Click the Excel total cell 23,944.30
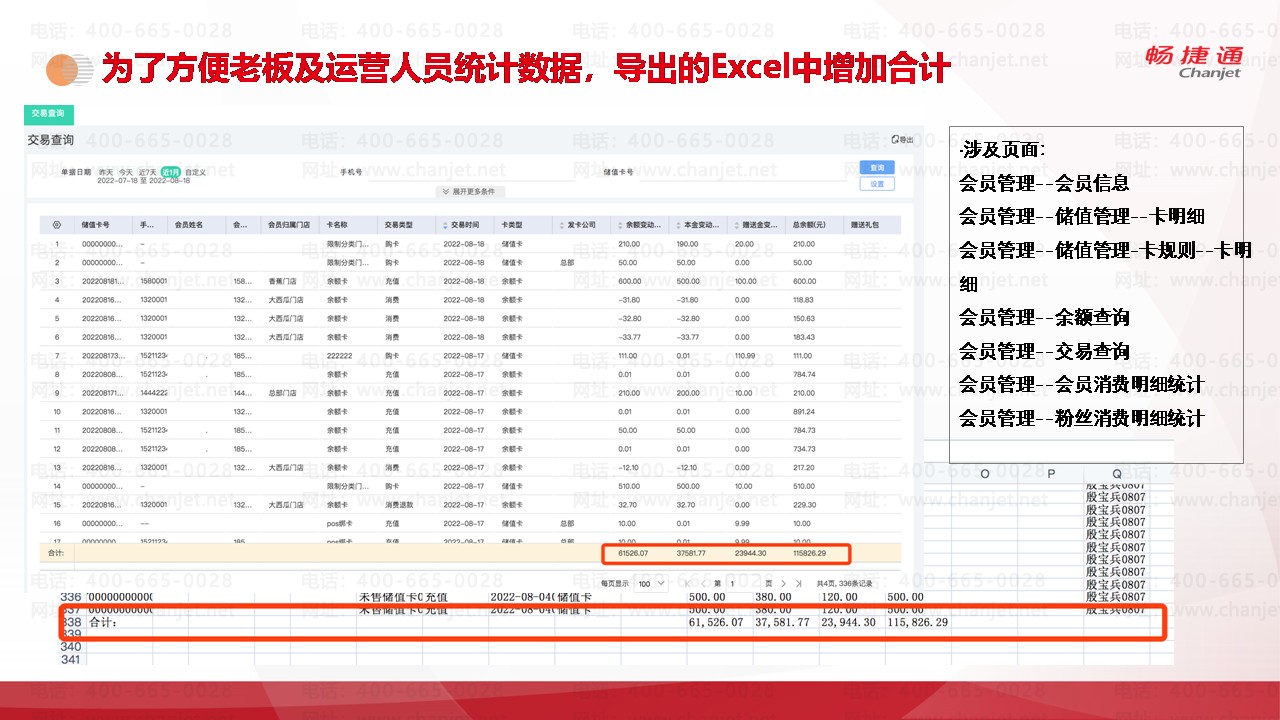The height and width of the screenshot is (720, 1280). [x=849, y=622]
